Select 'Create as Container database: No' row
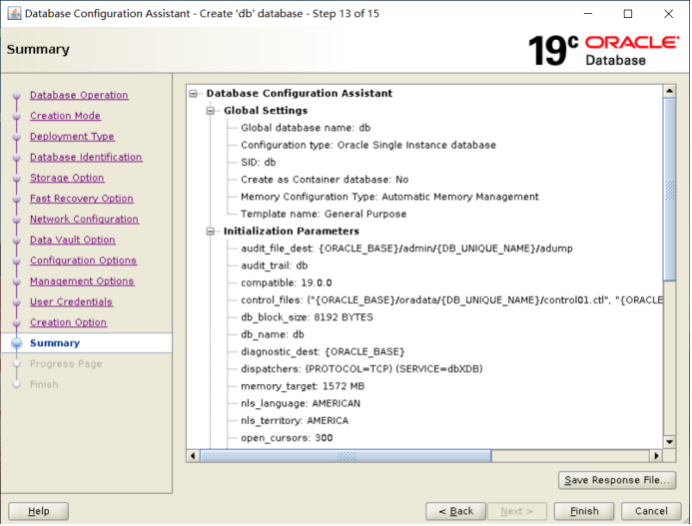 tap(324, 180)
